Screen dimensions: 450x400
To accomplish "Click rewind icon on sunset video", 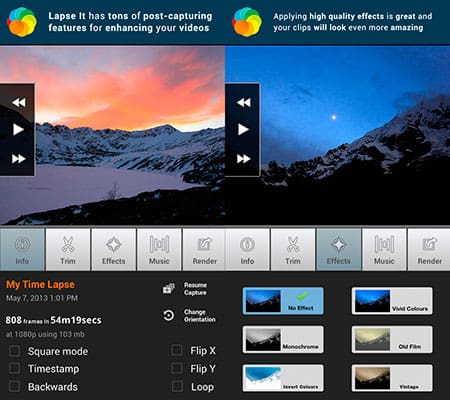I will click(18, 102).
